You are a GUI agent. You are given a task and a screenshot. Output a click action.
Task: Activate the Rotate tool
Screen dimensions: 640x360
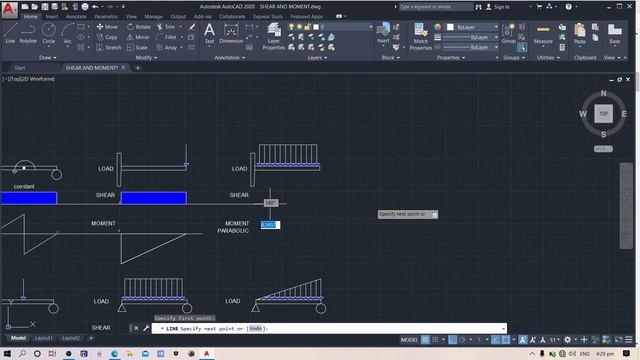[139, 27]
